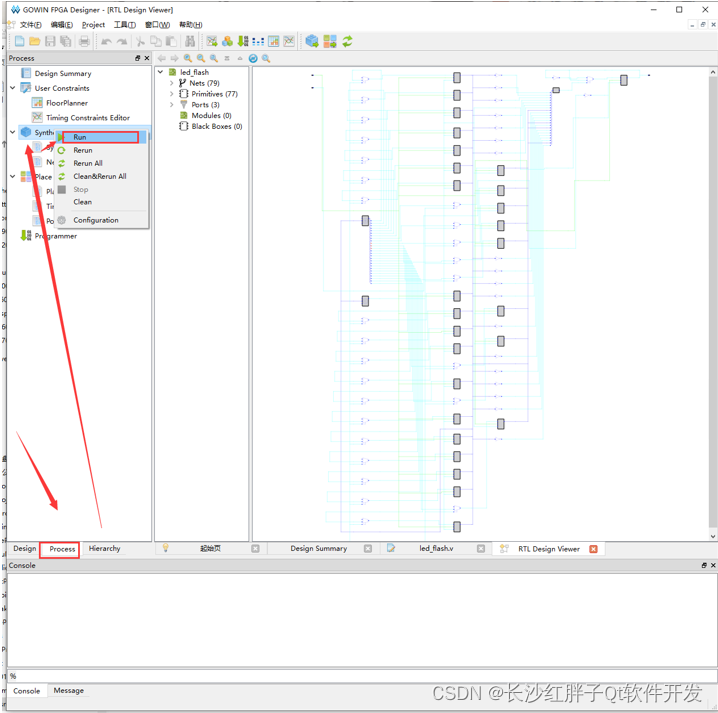The image size is (718, 713).
Task: Click the New File toolbar icon
Action: [x=19, y=41]
